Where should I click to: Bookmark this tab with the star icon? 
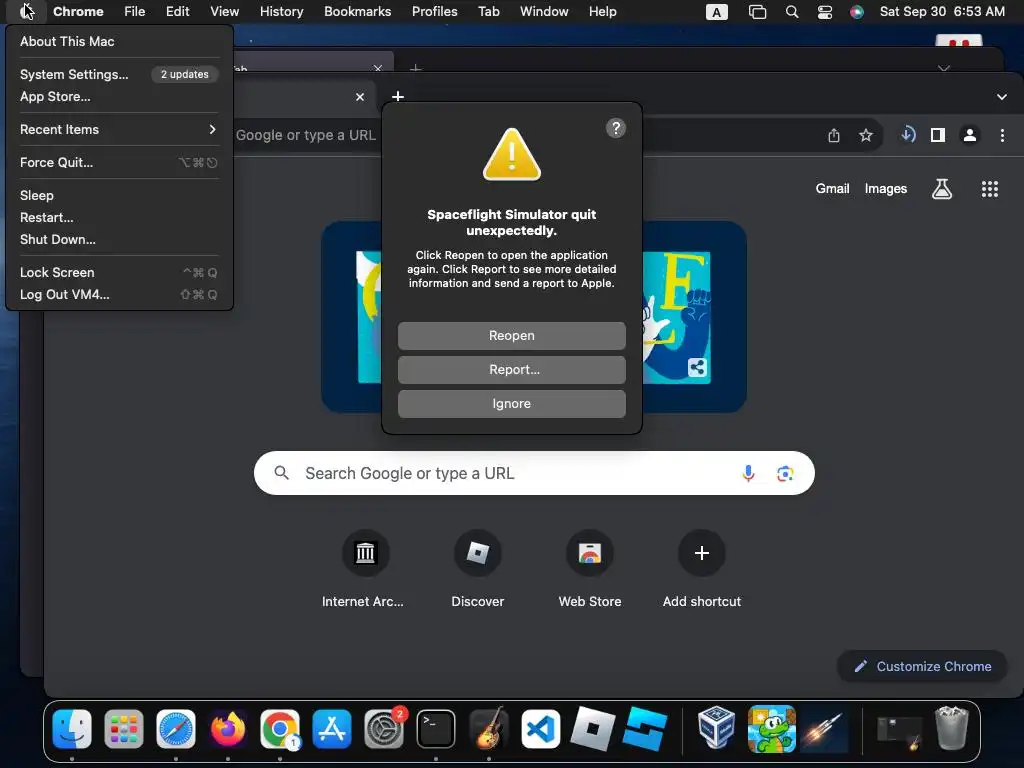(x=865, y=135)
